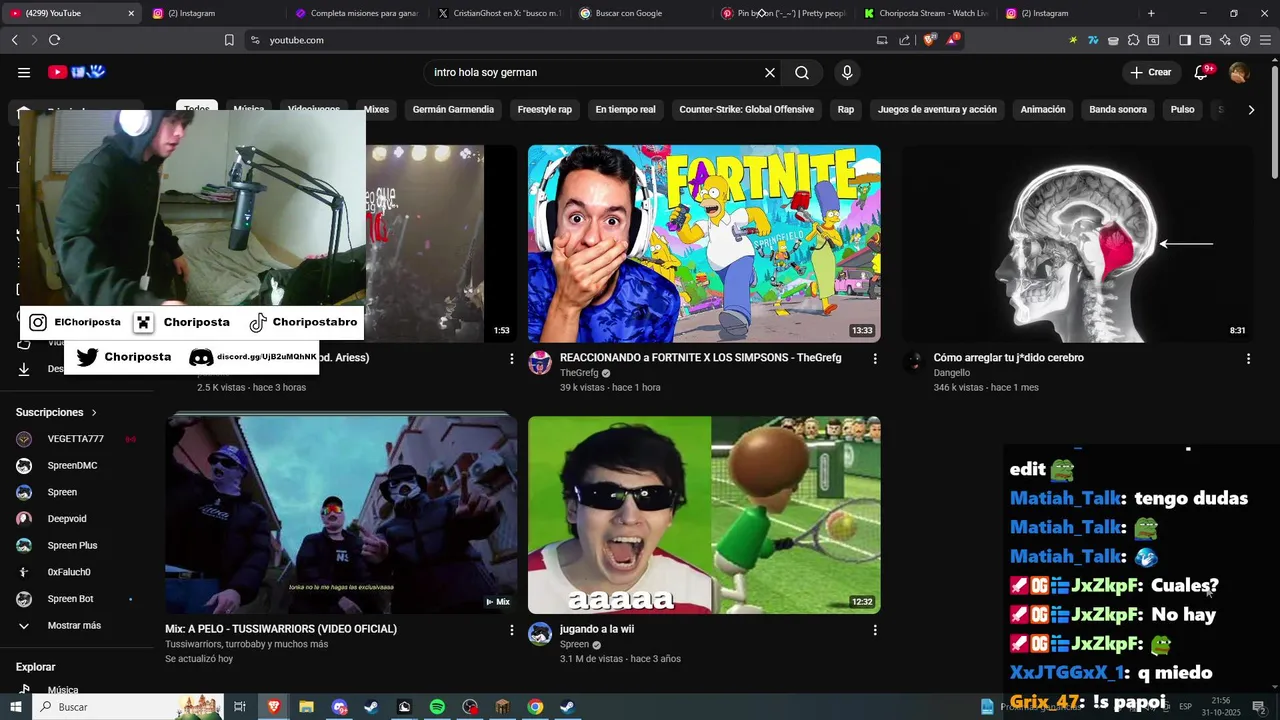Screen dimensions: 1280x720
Task: Clear the search box text
Action: (x=770, y=72)
